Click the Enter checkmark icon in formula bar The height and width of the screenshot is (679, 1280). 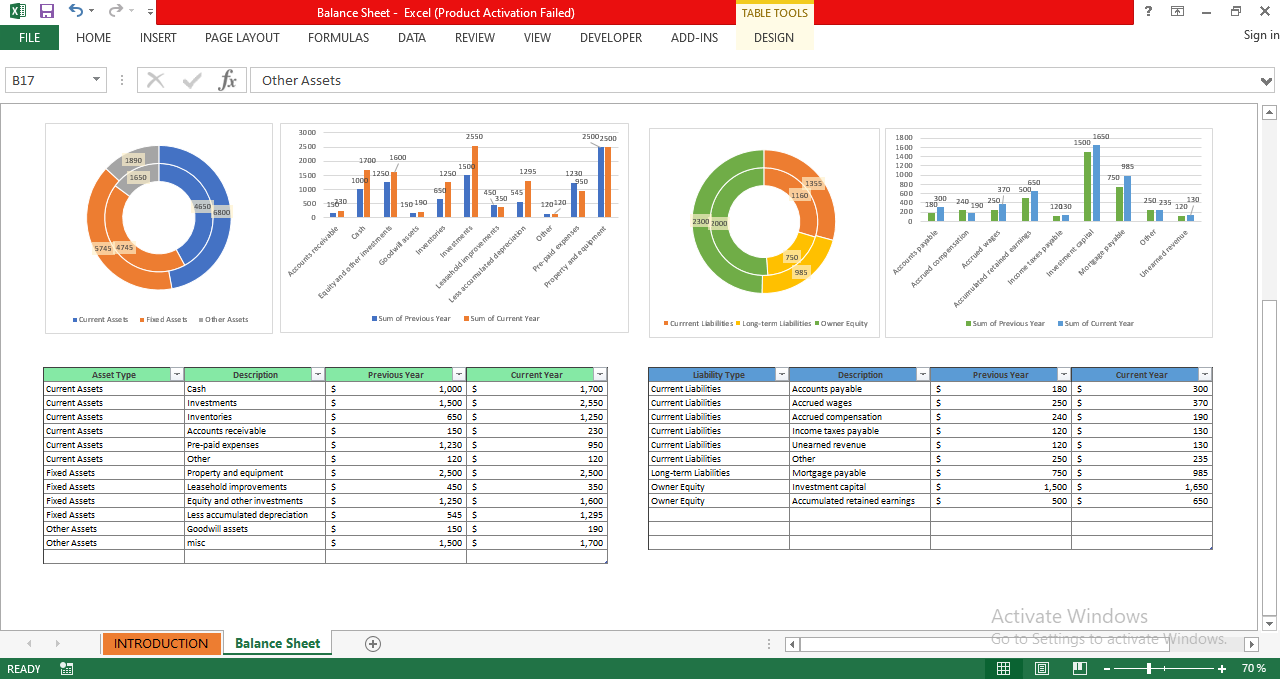click(192, 80)
